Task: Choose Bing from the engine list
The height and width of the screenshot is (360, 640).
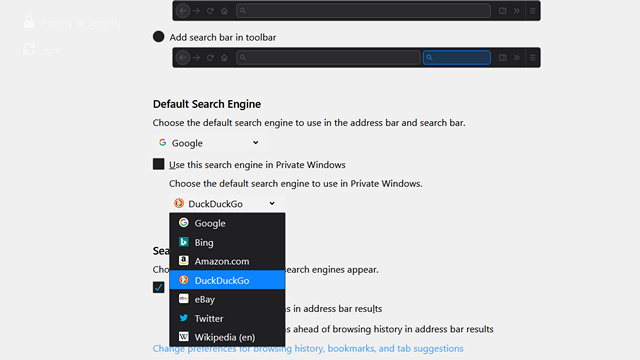Action: (227, 242)
